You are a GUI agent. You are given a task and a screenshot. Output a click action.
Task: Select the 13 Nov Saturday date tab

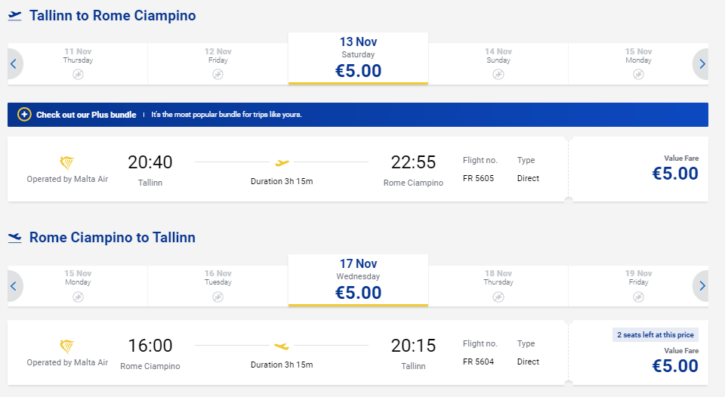point(358,59)
